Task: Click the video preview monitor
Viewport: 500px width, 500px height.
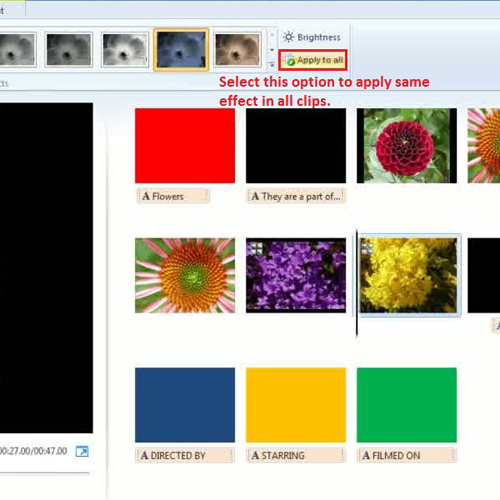Action: (x=46, y=268)
